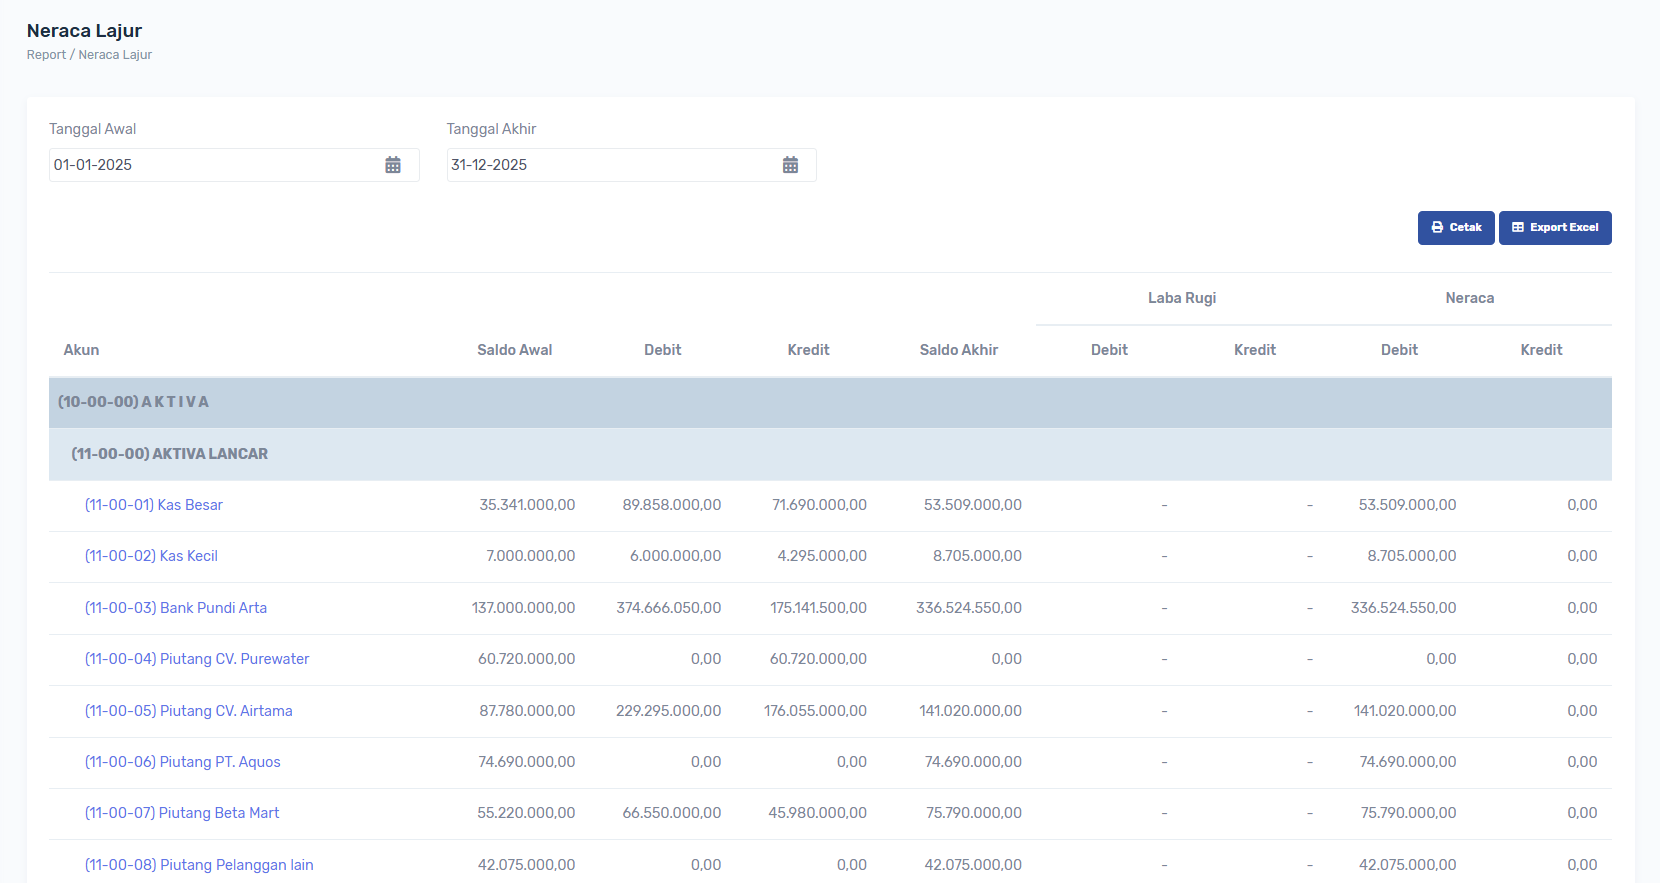Click the Akun column header
This screenshot has height=883, width=1660.
81,350
